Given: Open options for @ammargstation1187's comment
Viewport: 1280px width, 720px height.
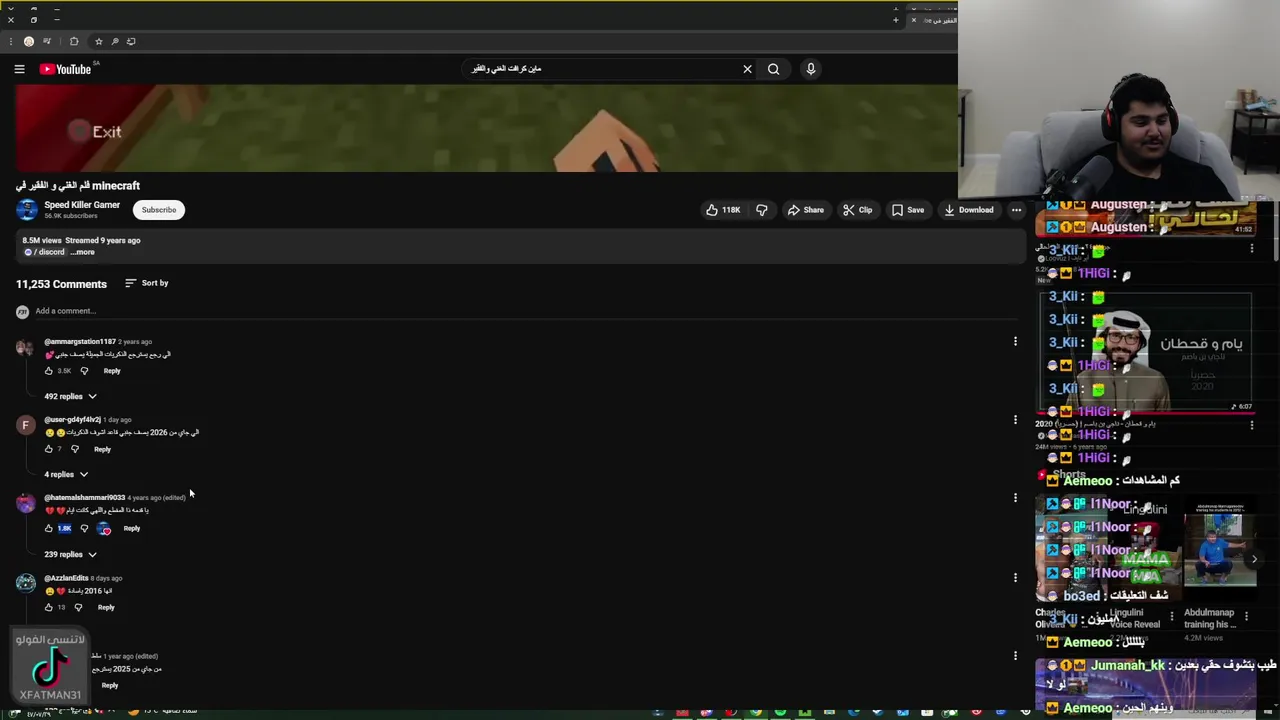Looking at the screenshot, I should click(x=1015, y=342).
